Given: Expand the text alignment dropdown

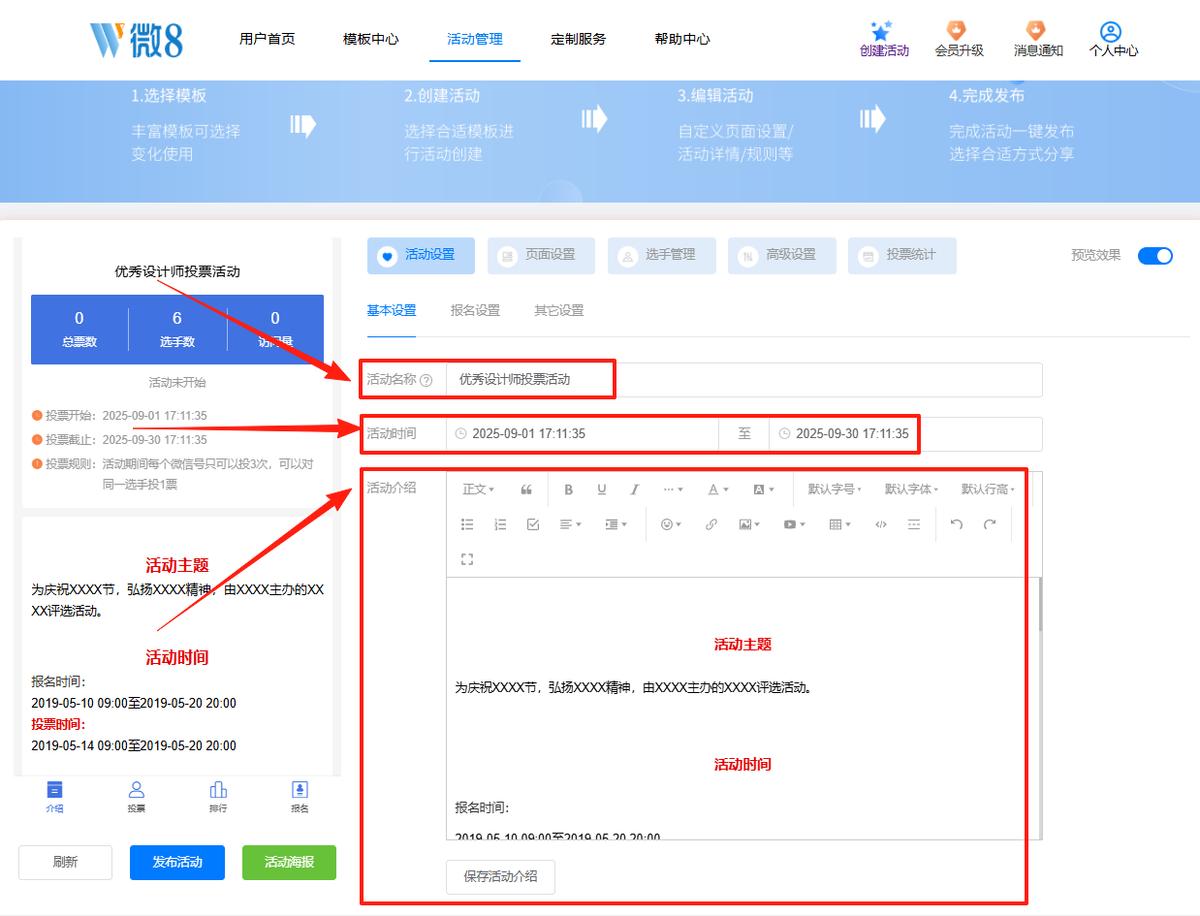Looking at the screenshot, I should click(570, 524).
